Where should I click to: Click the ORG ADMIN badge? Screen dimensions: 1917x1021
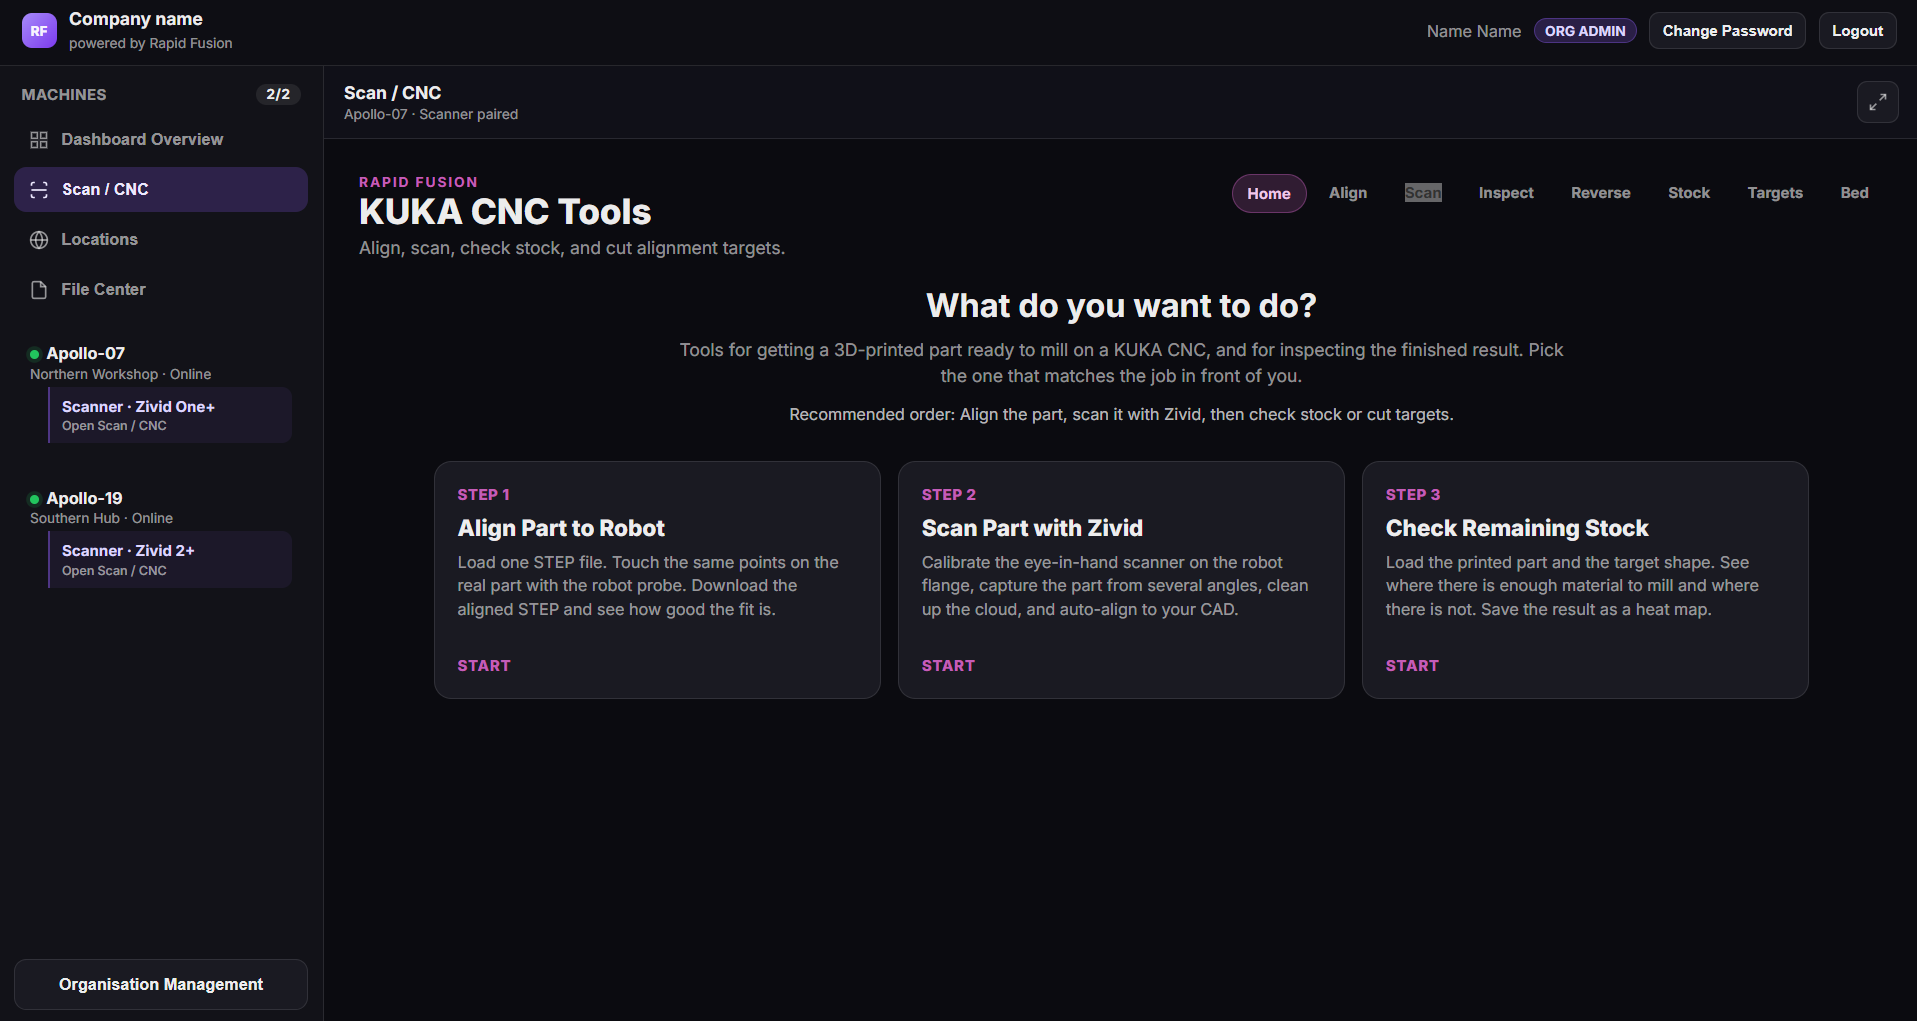click(x=1585, y=31)
